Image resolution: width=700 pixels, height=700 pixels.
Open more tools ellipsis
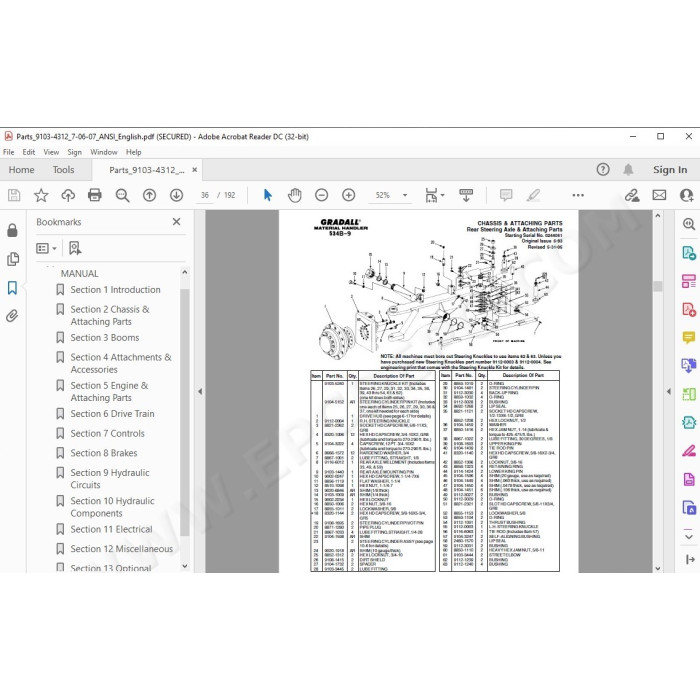click(578, 195)
